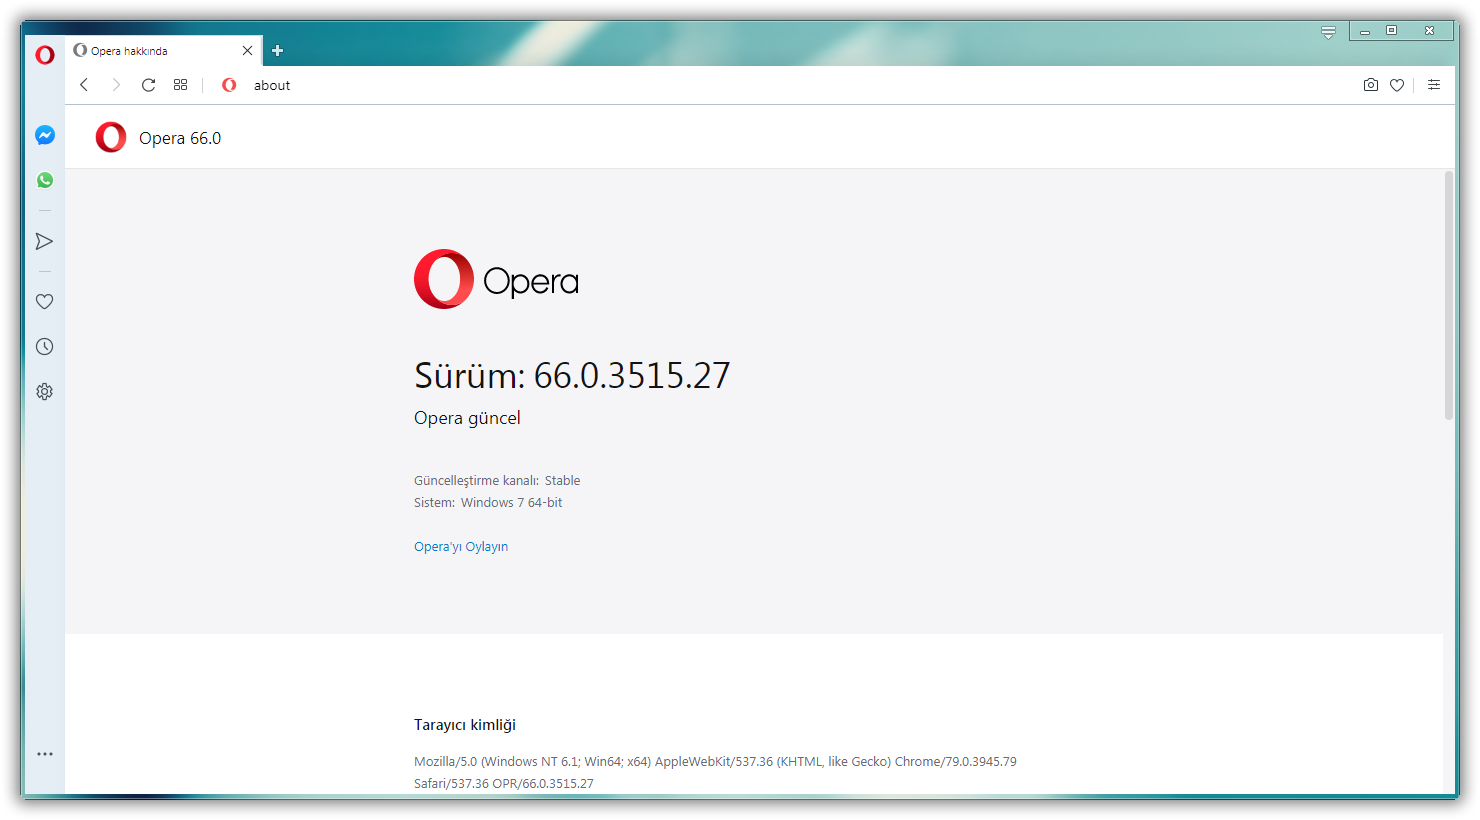This screenshot has height=820, width=1480.
Task: Click the large Opera logo on page
Action: point(496,279)
